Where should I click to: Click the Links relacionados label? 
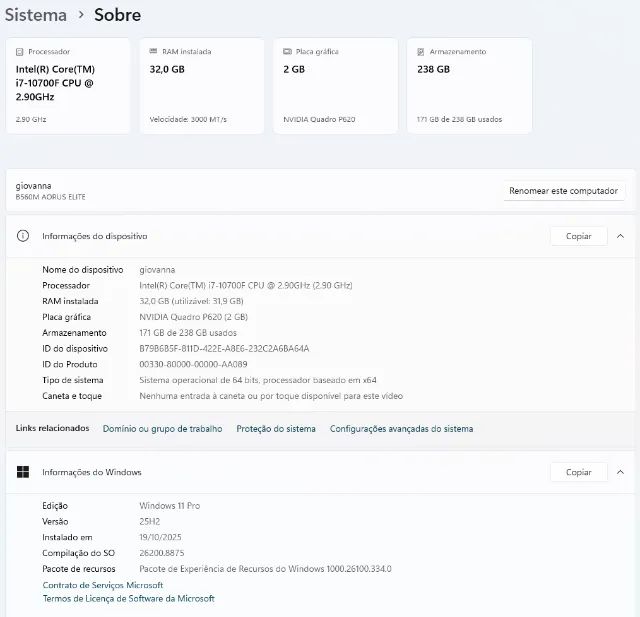pos(52,428)
